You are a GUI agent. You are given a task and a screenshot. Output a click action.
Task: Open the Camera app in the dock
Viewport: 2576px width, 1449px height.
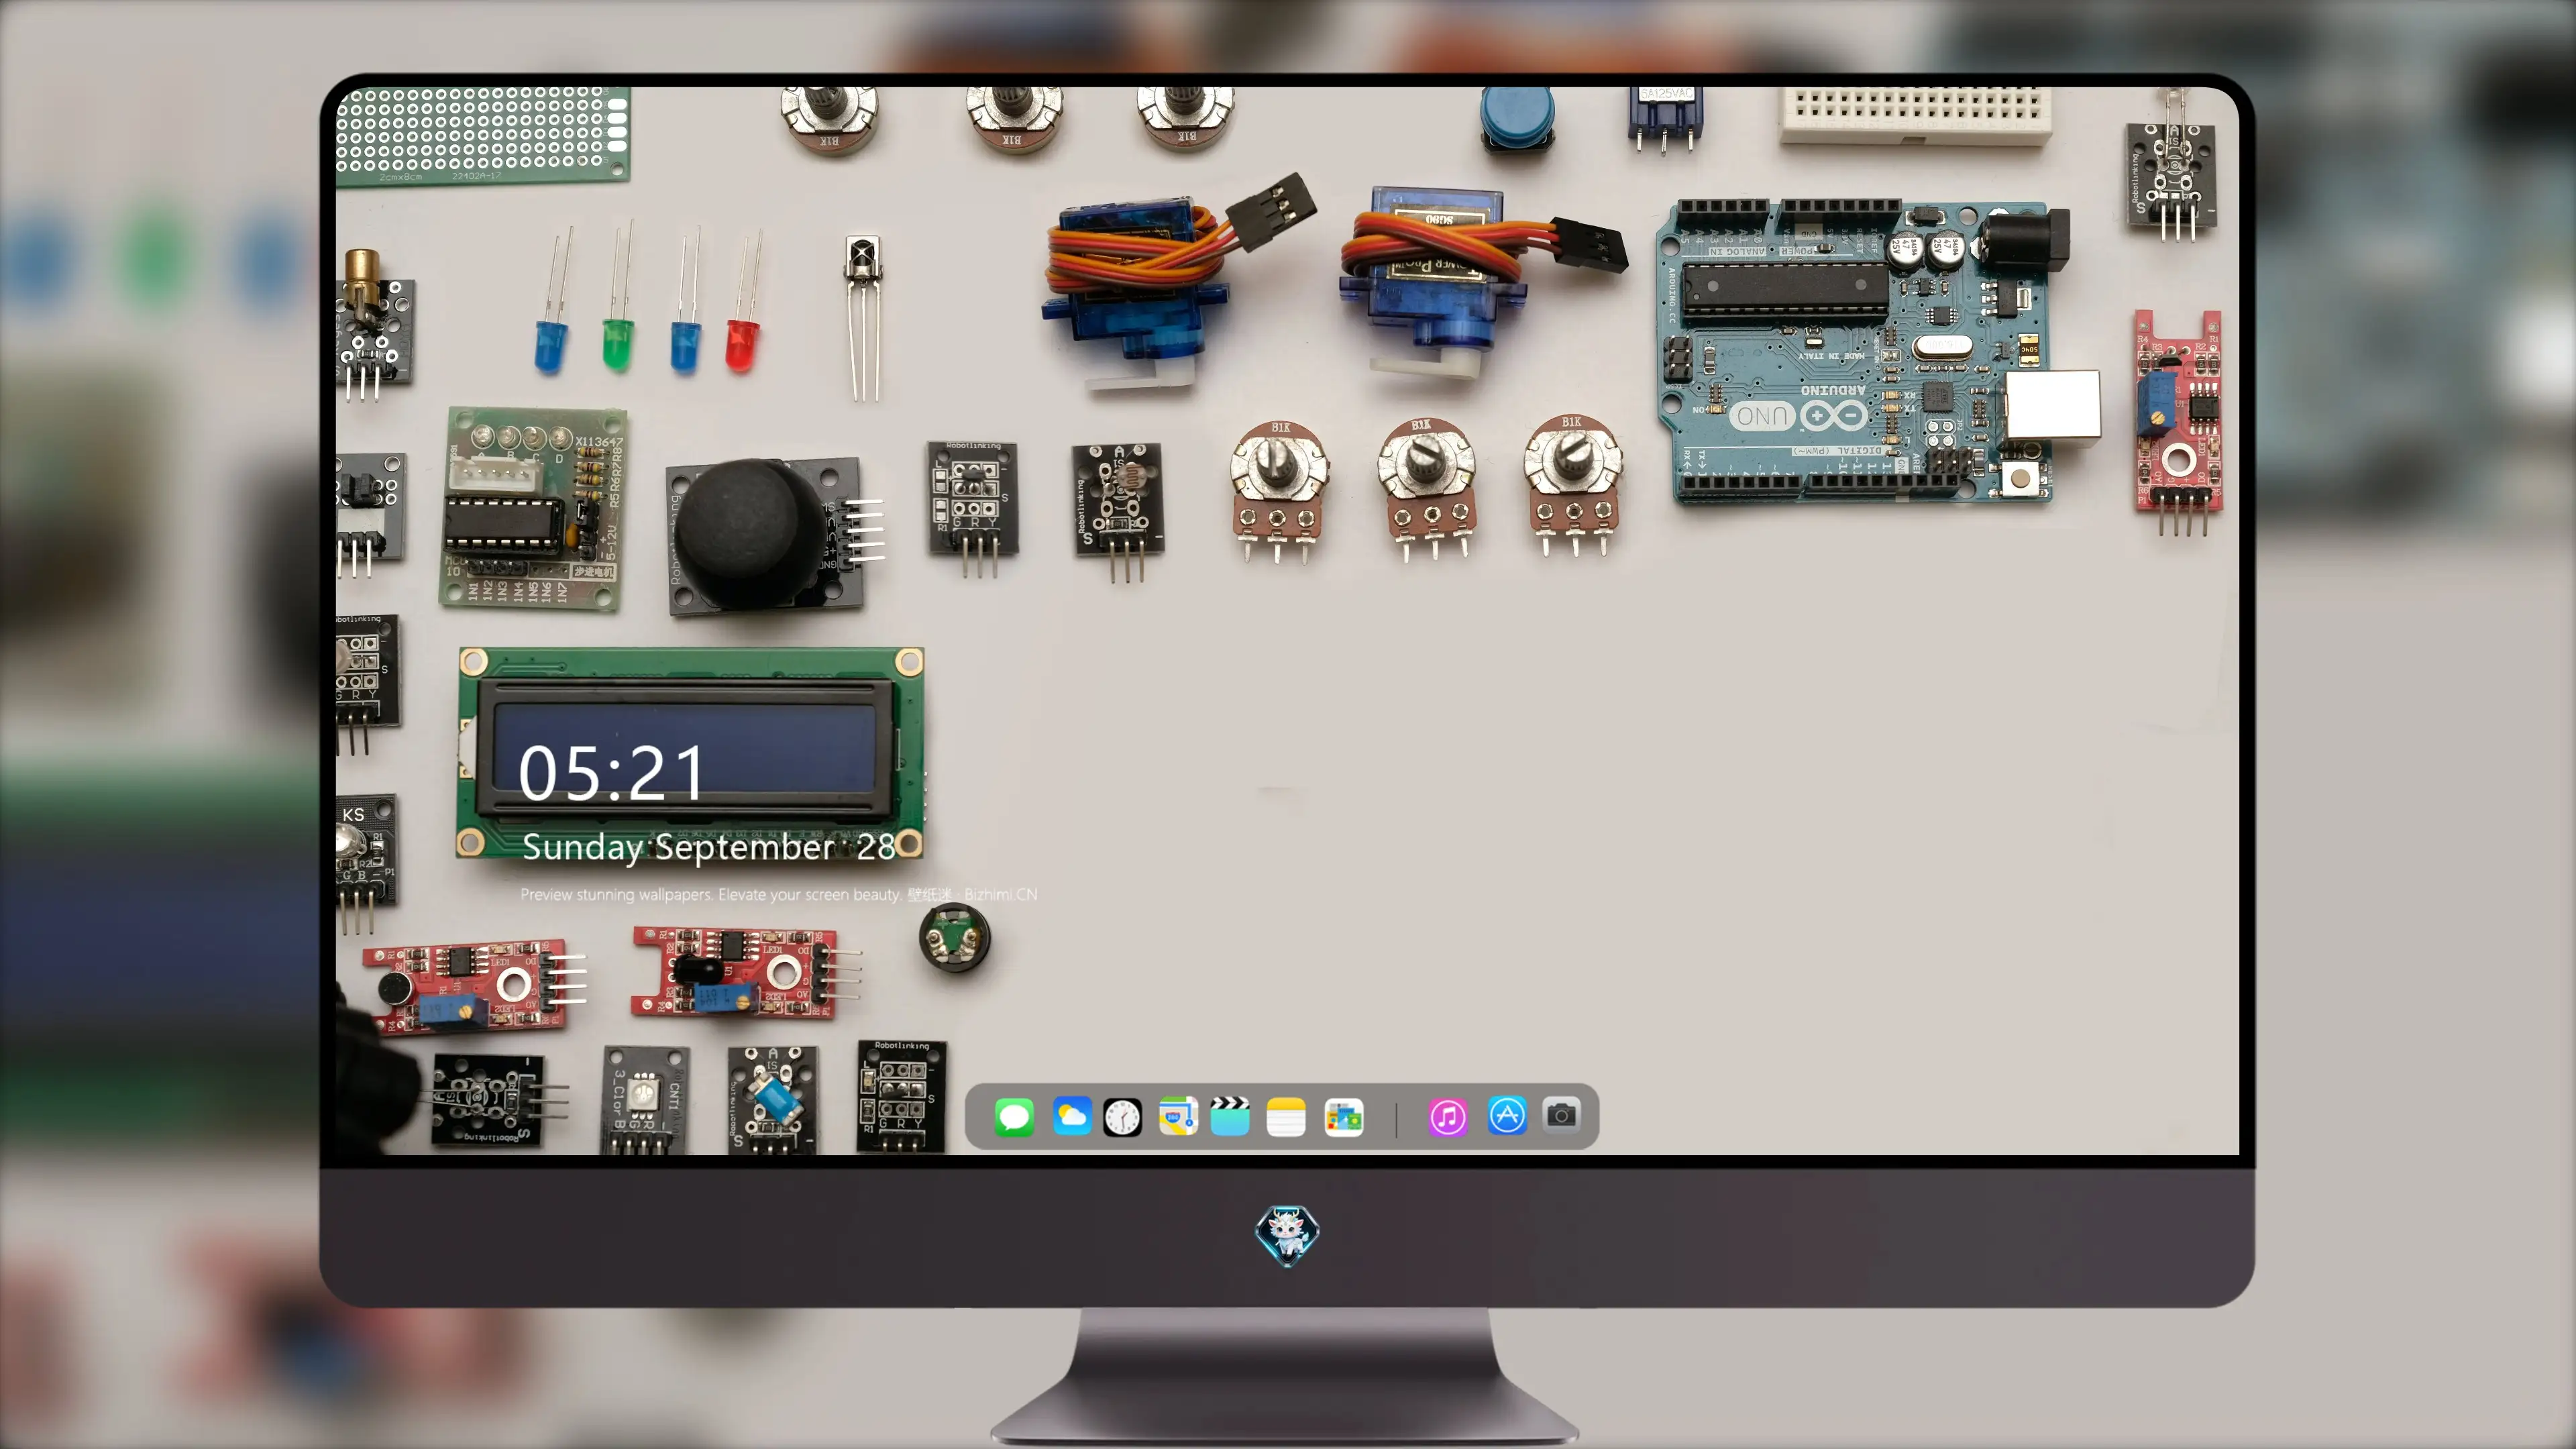[1561, 1114]
